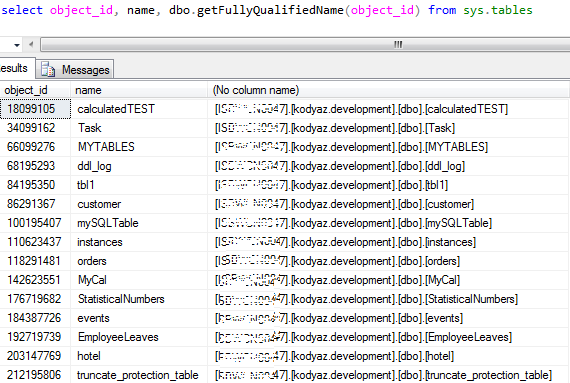570x383 pixels.
Task: Select name cell tbl1
Action: click(x=139, y=185)
